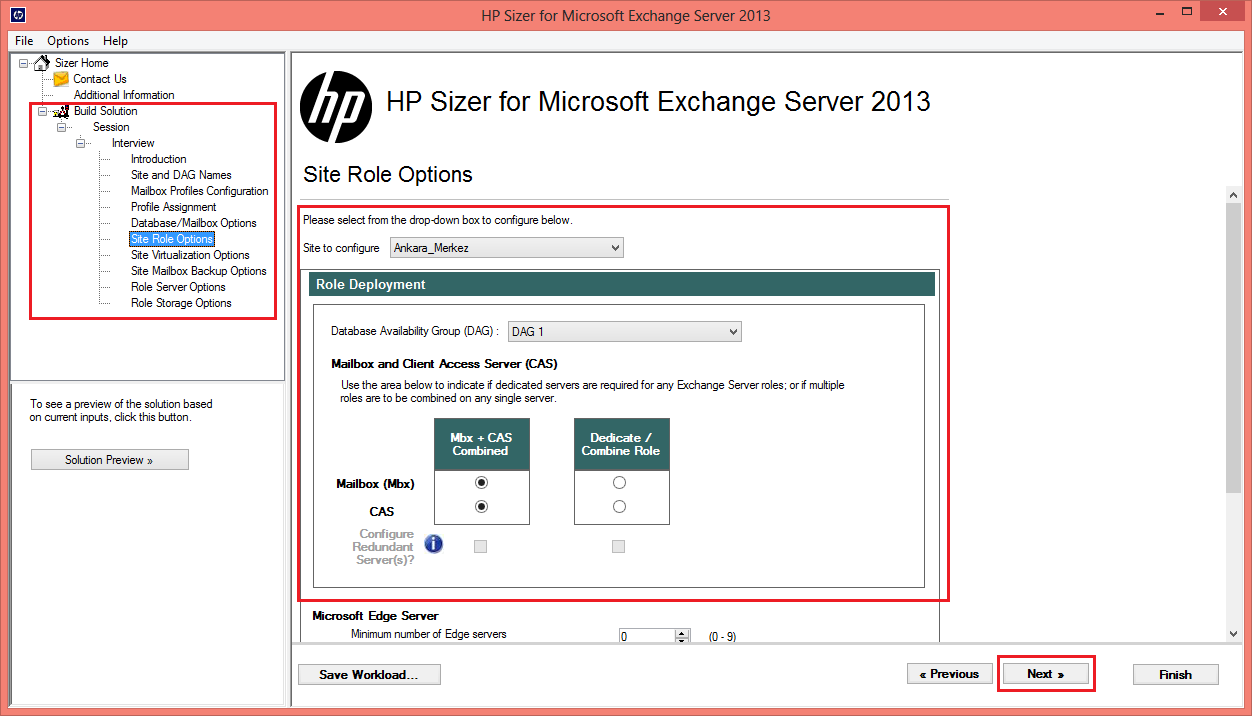Click the Sizer Home tree label
The width and height of the screenshot is (1252, 716).
coord(81,63)
